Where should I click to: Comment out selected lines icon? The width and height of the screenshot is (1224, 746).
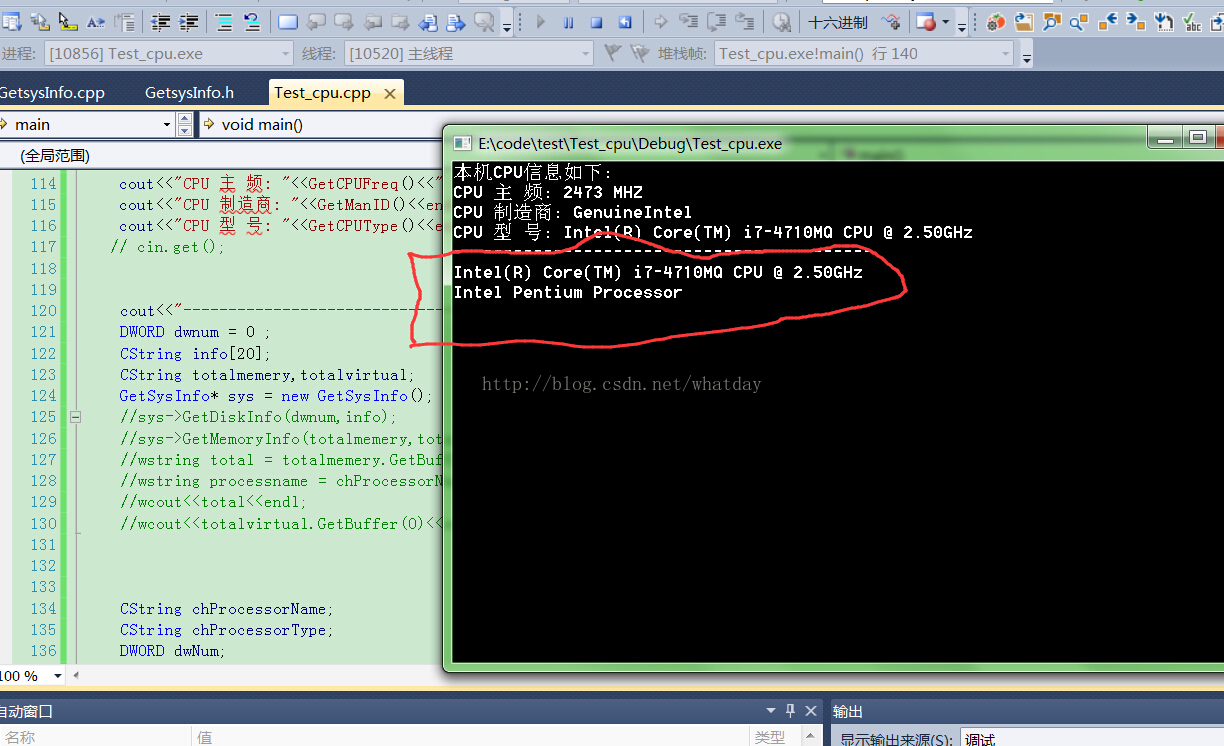click(224, 22)
